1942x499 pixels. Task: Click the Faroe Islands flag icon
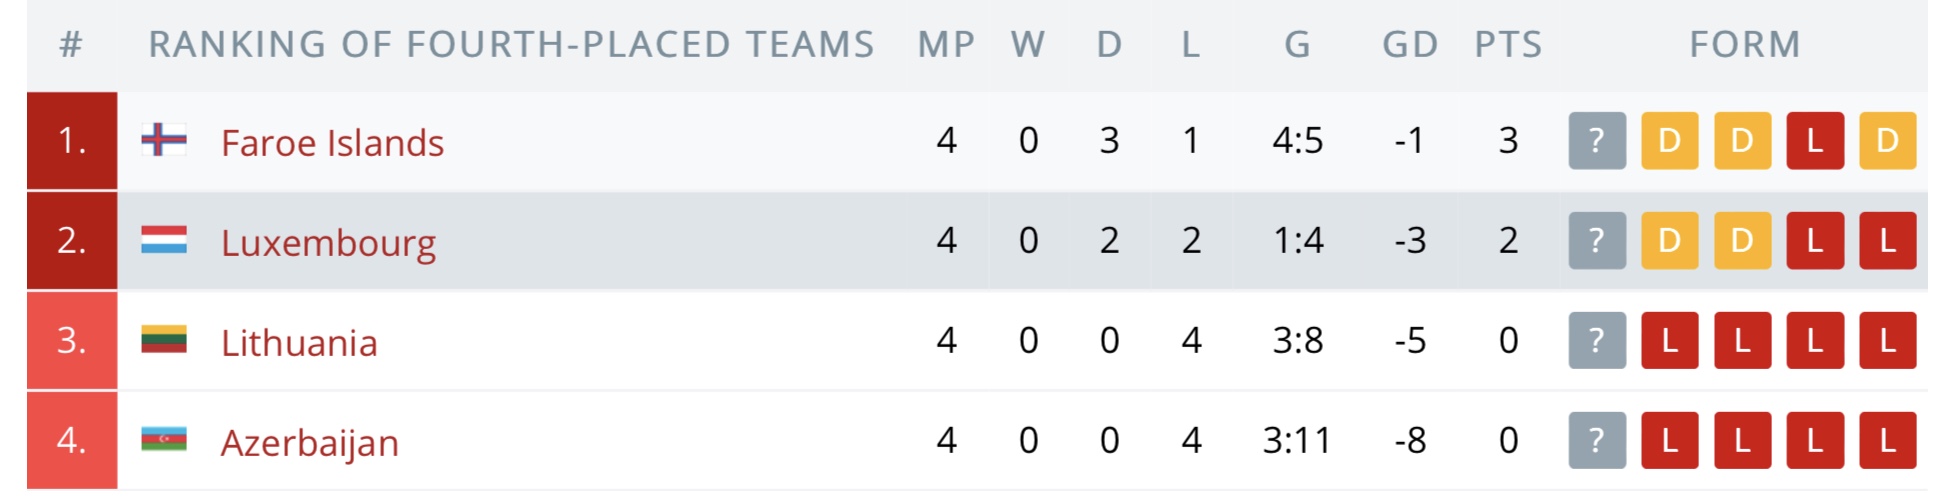[164, 140]
